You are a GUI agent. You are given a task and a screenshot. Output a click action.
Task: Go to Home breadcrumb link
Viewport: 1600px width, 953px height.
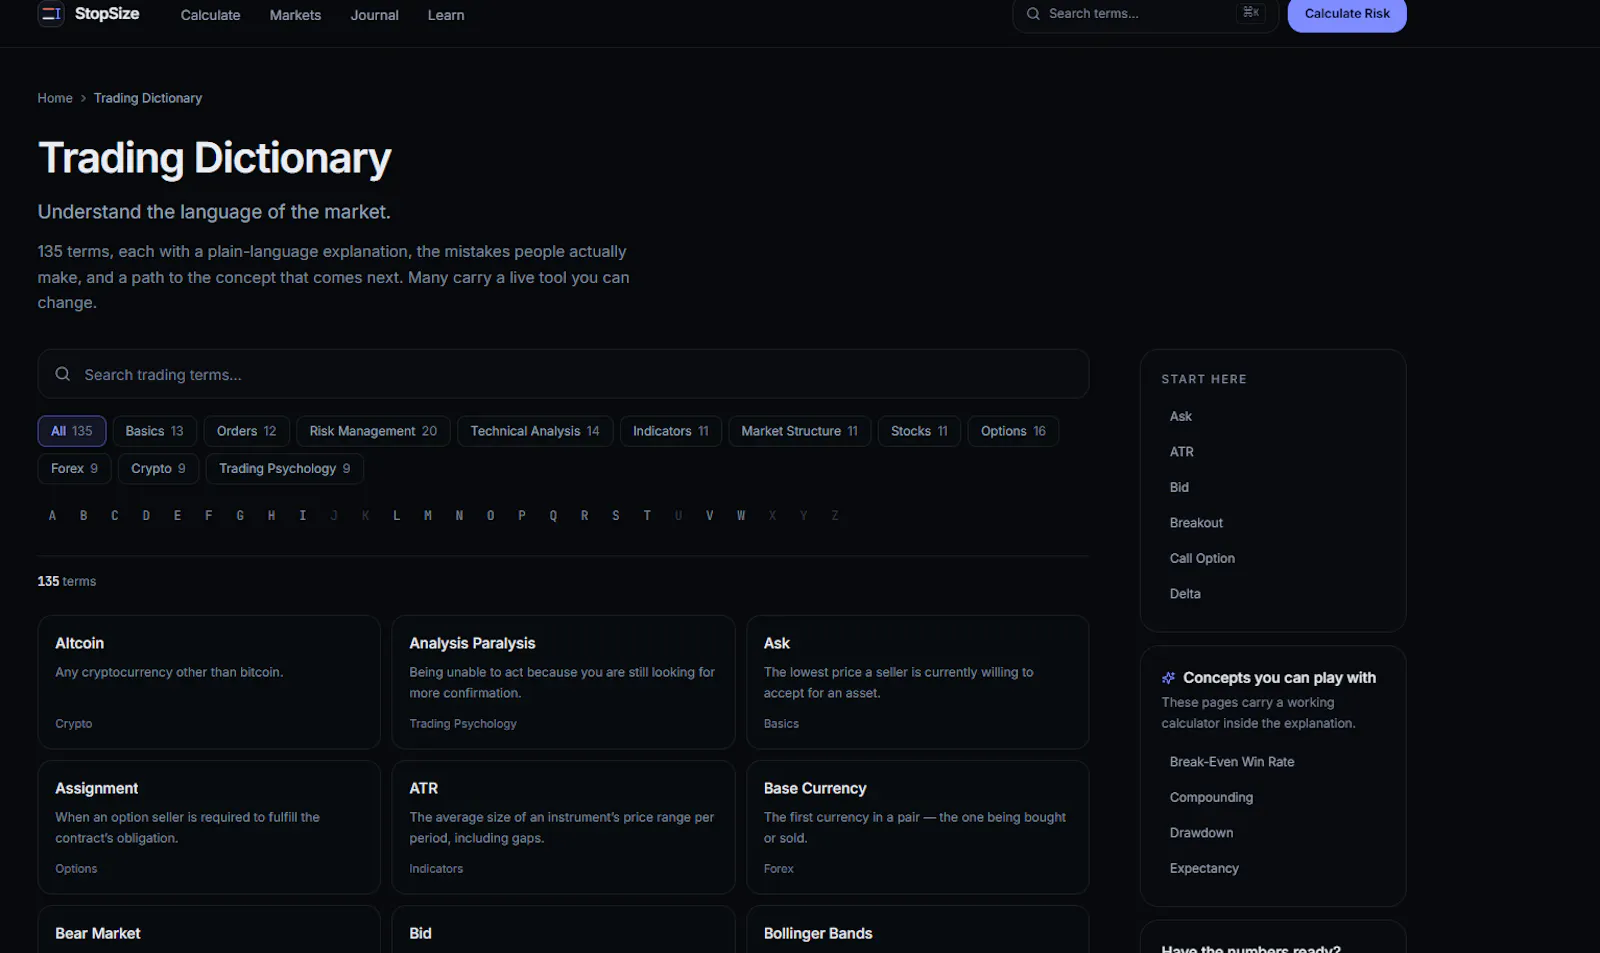click(x=55, y=98)
